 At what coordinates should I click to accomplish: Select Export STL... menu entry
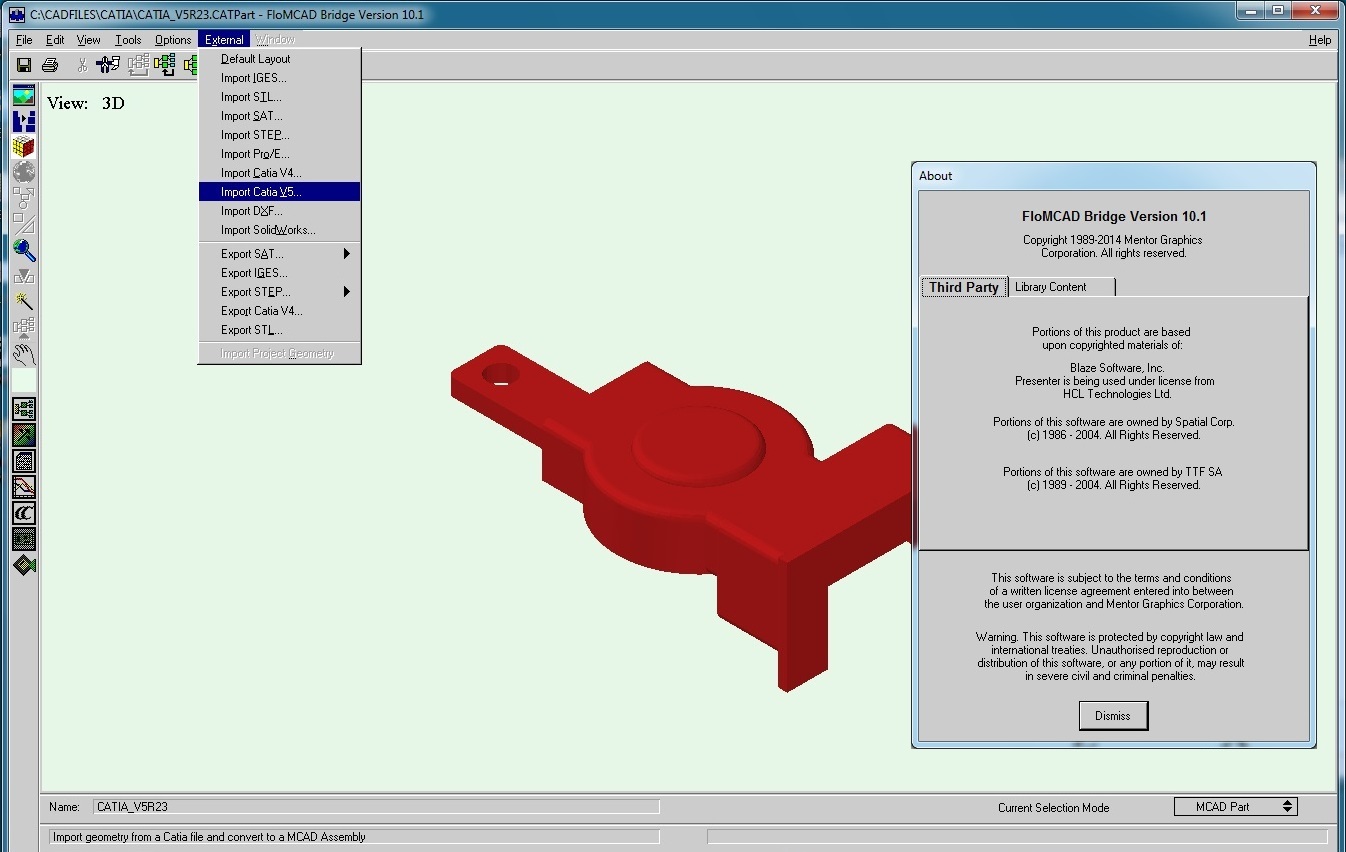tap(279, 330)
